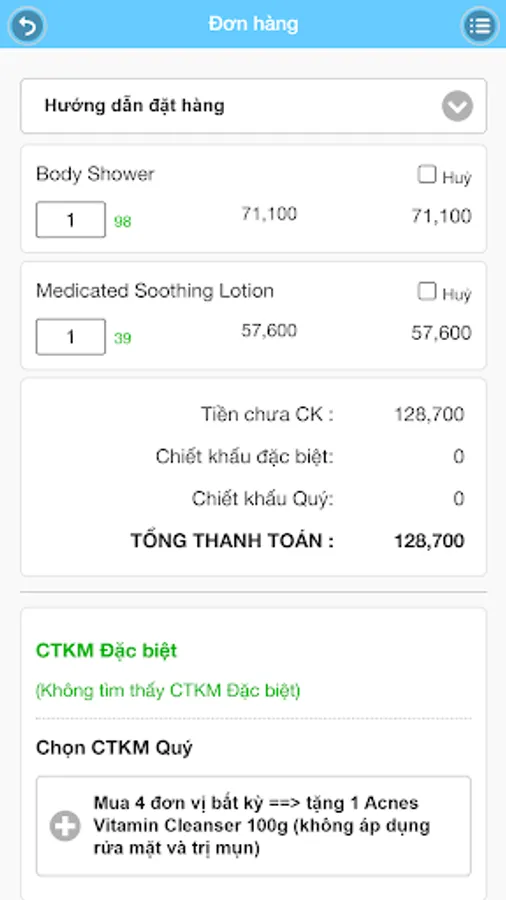Screen dimensions: 506x900
Task: Click the plus icon for CTKM Quý promotion
Action: pos(65,826)
